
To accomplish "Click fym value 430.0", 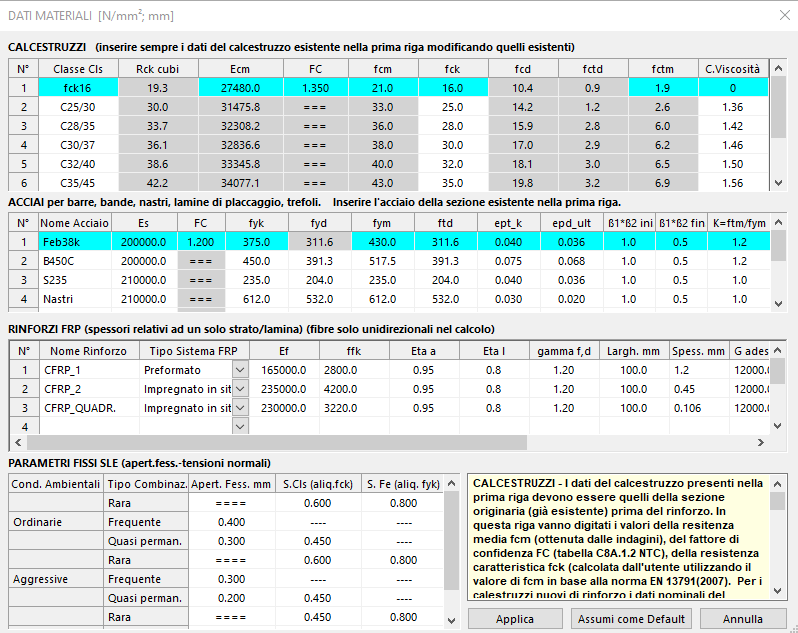I will 382,242.
